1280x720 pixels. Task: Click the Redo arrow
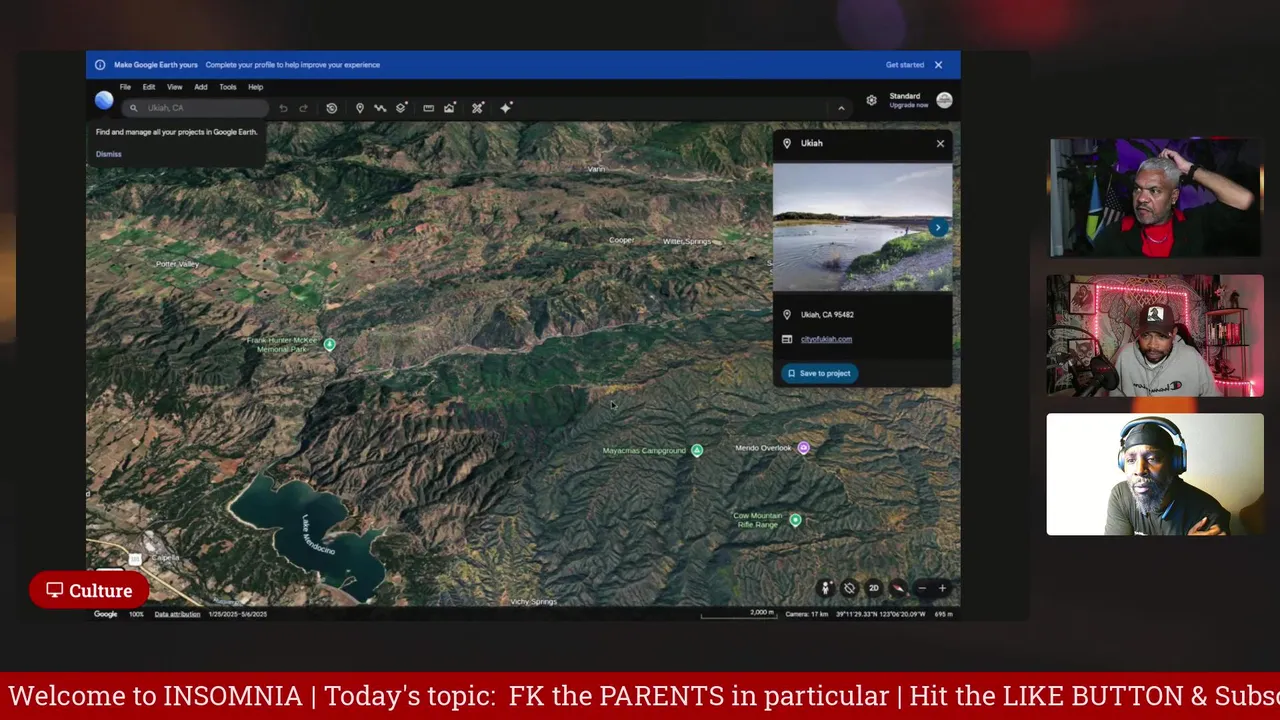click(x=303, y=108)
